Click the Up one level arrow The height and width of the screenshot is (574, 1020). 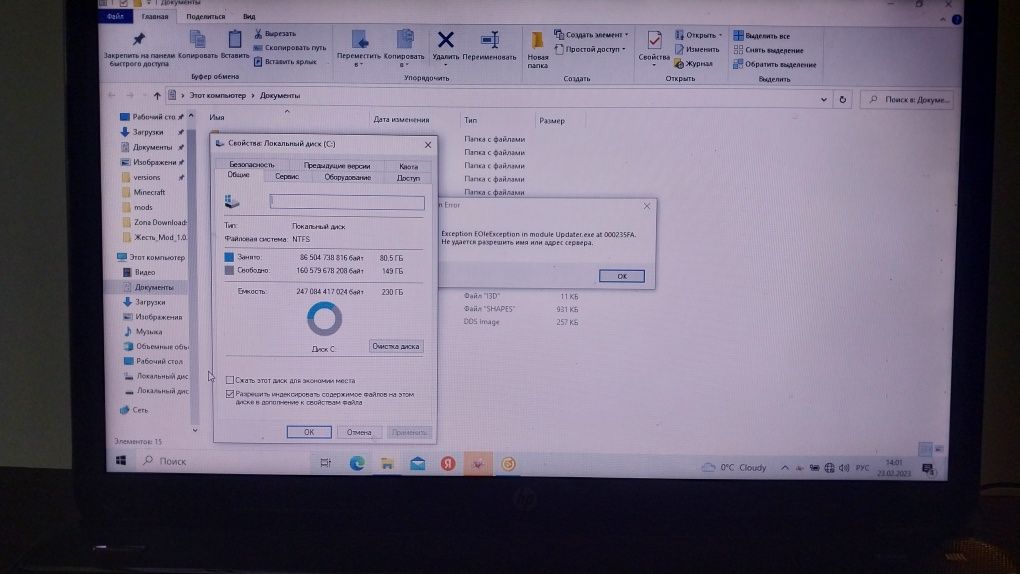(x=157, y=96)
